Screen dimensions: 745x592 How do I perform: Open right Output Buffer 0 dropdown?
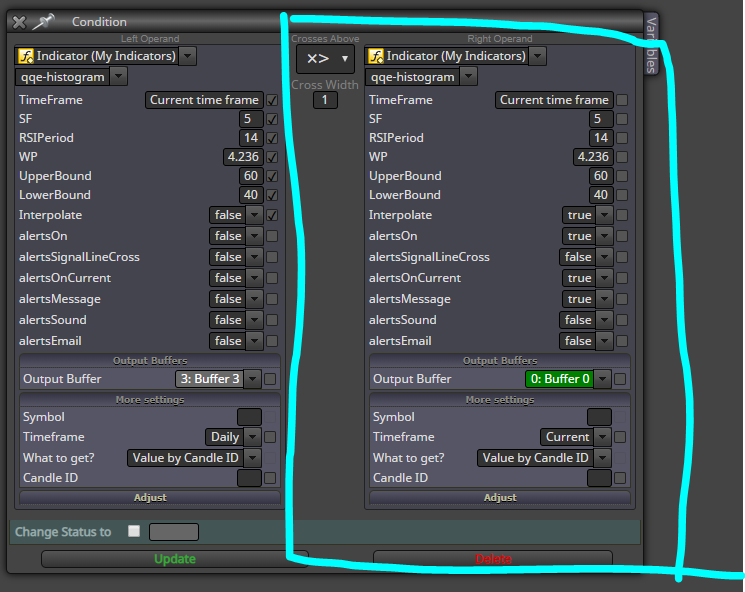(x=602, y=379)
